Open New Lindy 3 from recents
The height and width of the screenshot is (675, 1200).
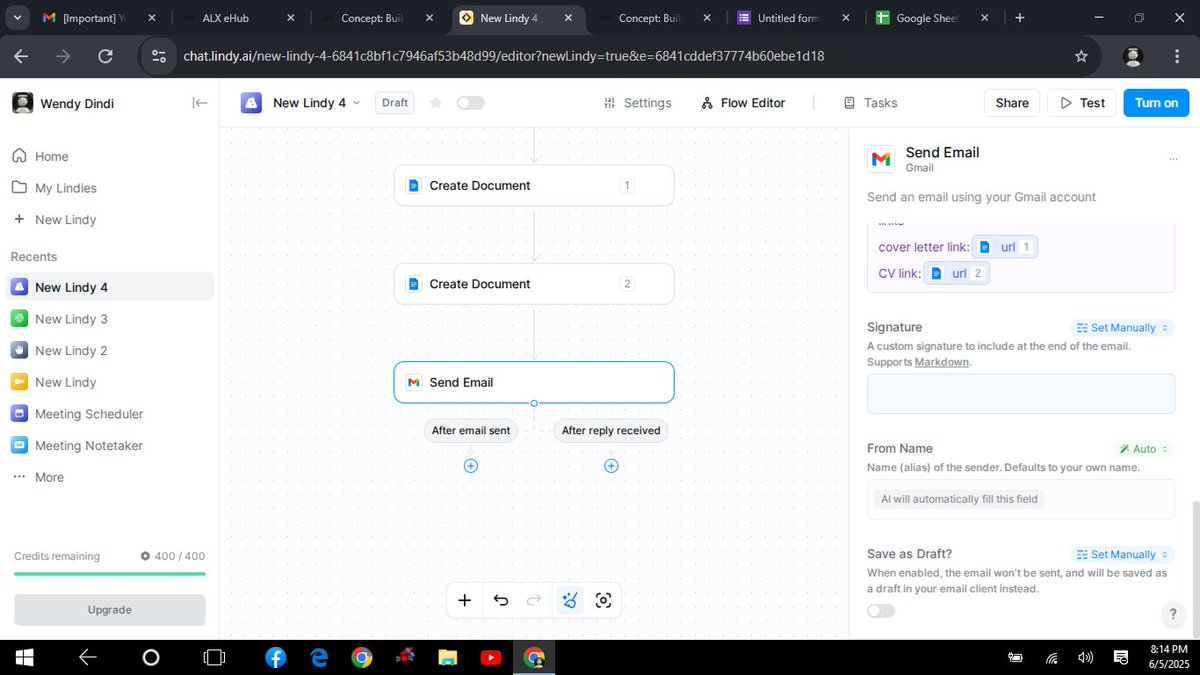tap(109, 319)
